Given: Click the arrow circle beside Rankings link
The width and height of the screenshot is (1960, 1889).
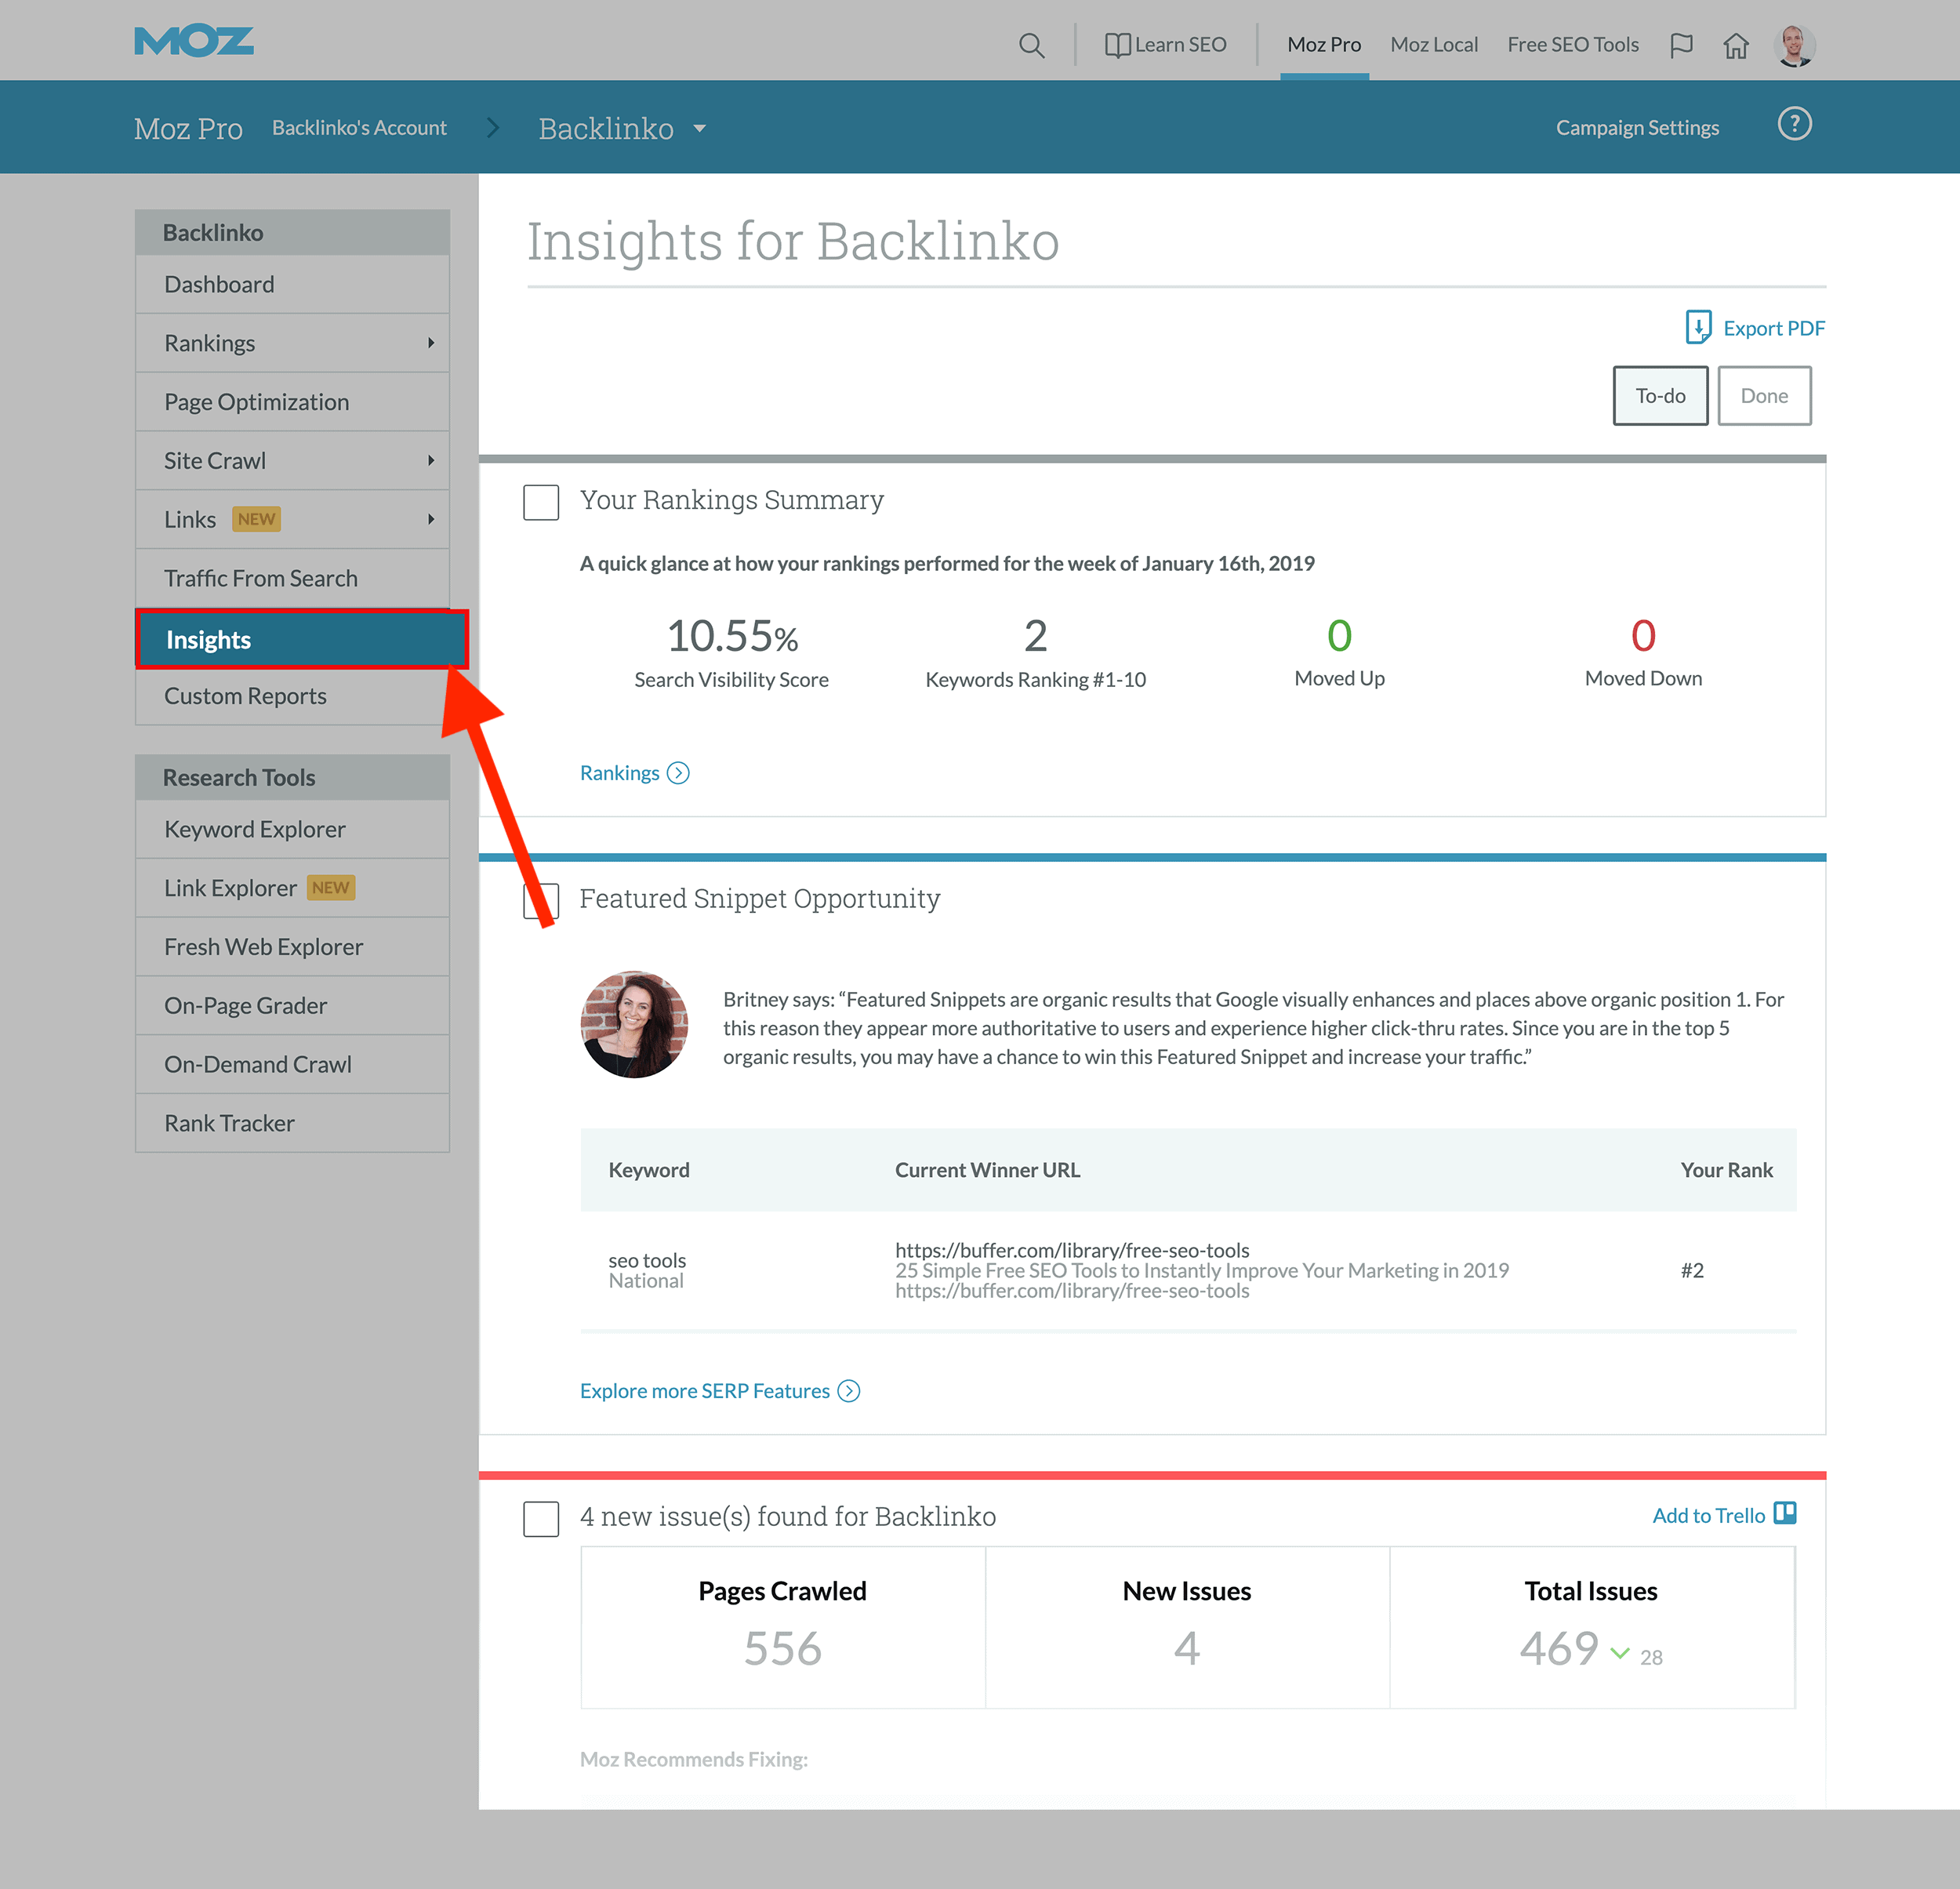Looking at the screenshot, I should (678, 773).
